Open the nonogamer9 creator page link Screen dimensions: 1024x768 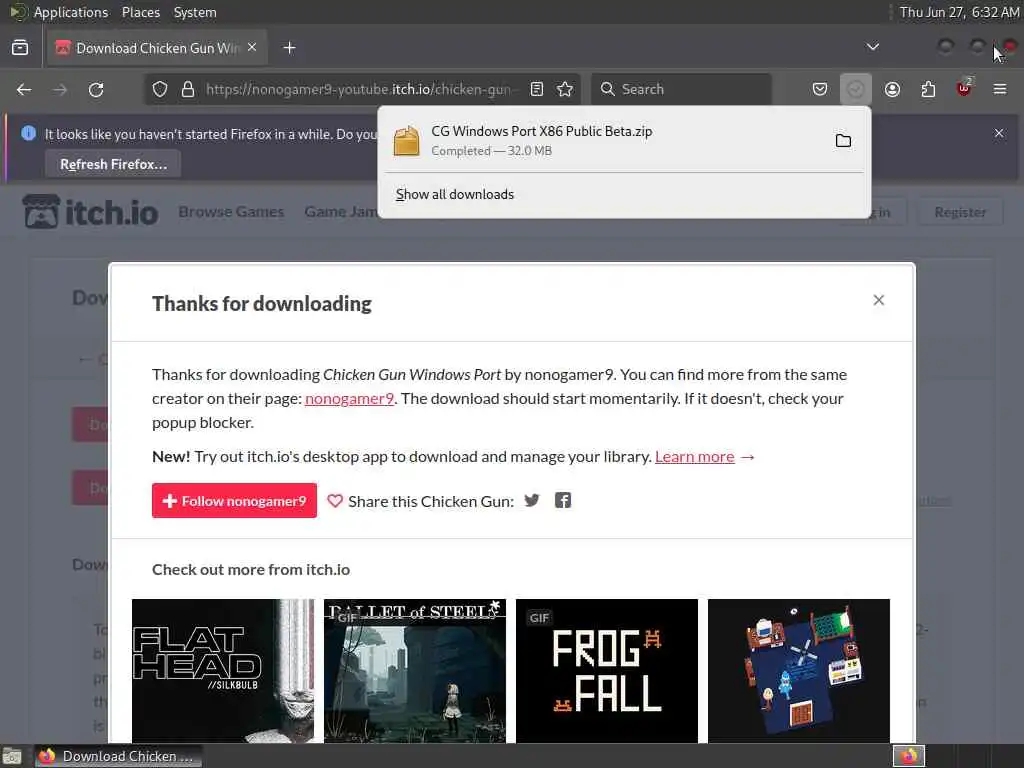(349, 398)
